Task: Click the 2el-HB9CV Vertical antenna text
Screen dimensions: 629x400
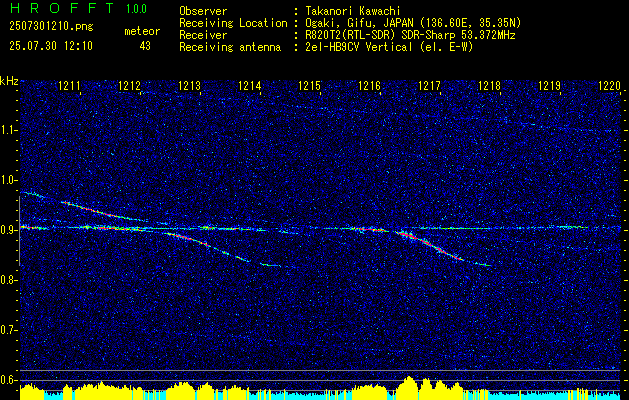Action: (389, 47)
